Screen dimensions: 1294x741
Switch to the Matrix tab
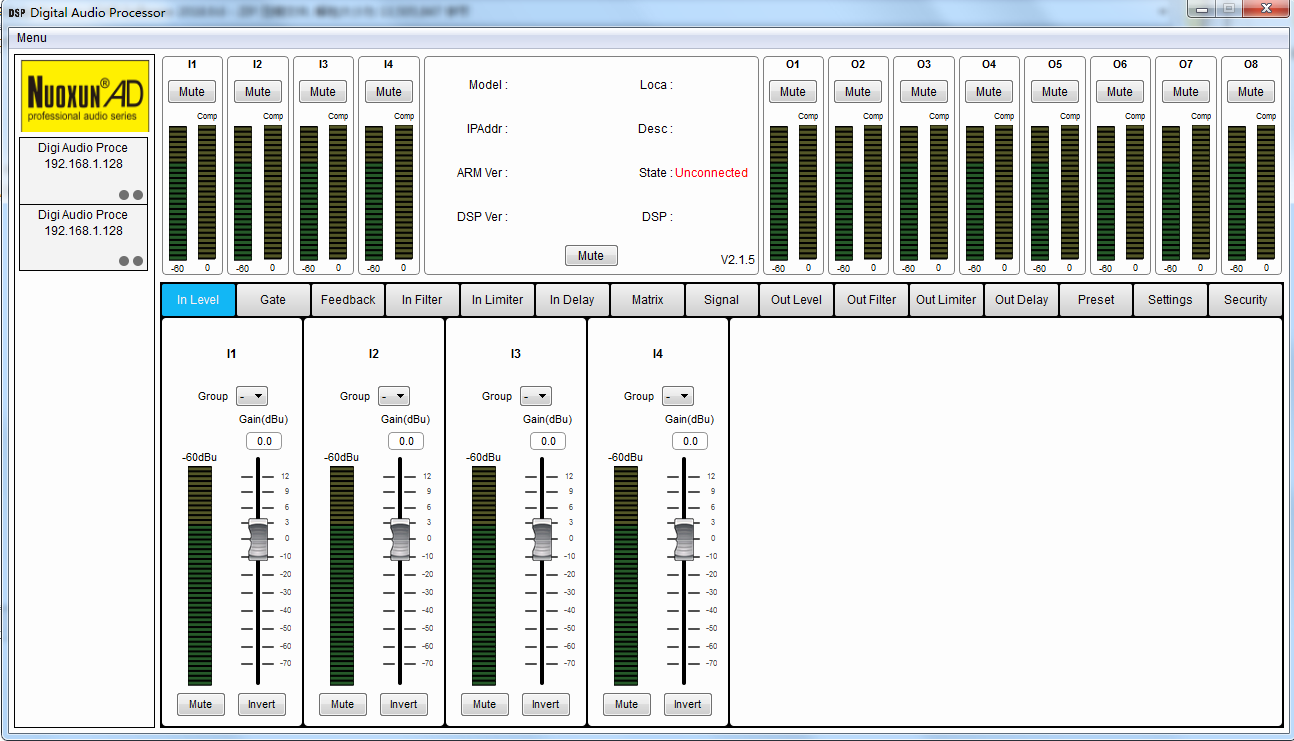tap(646, 299)
